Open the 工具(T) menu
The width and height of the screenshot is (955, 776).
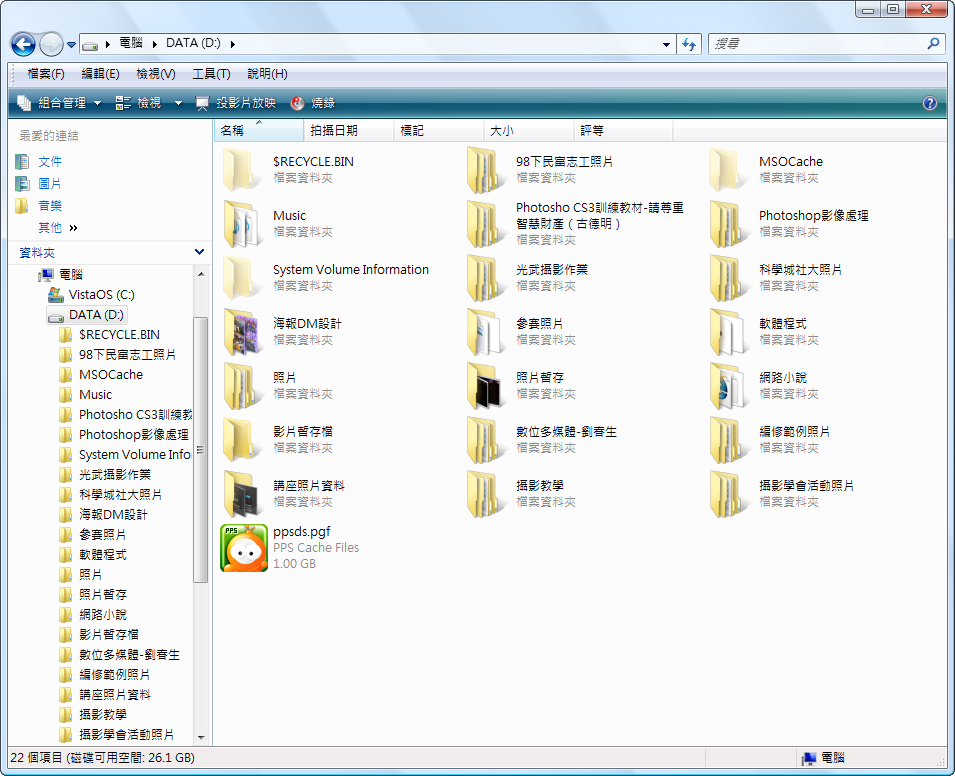[x=210, y=74]
